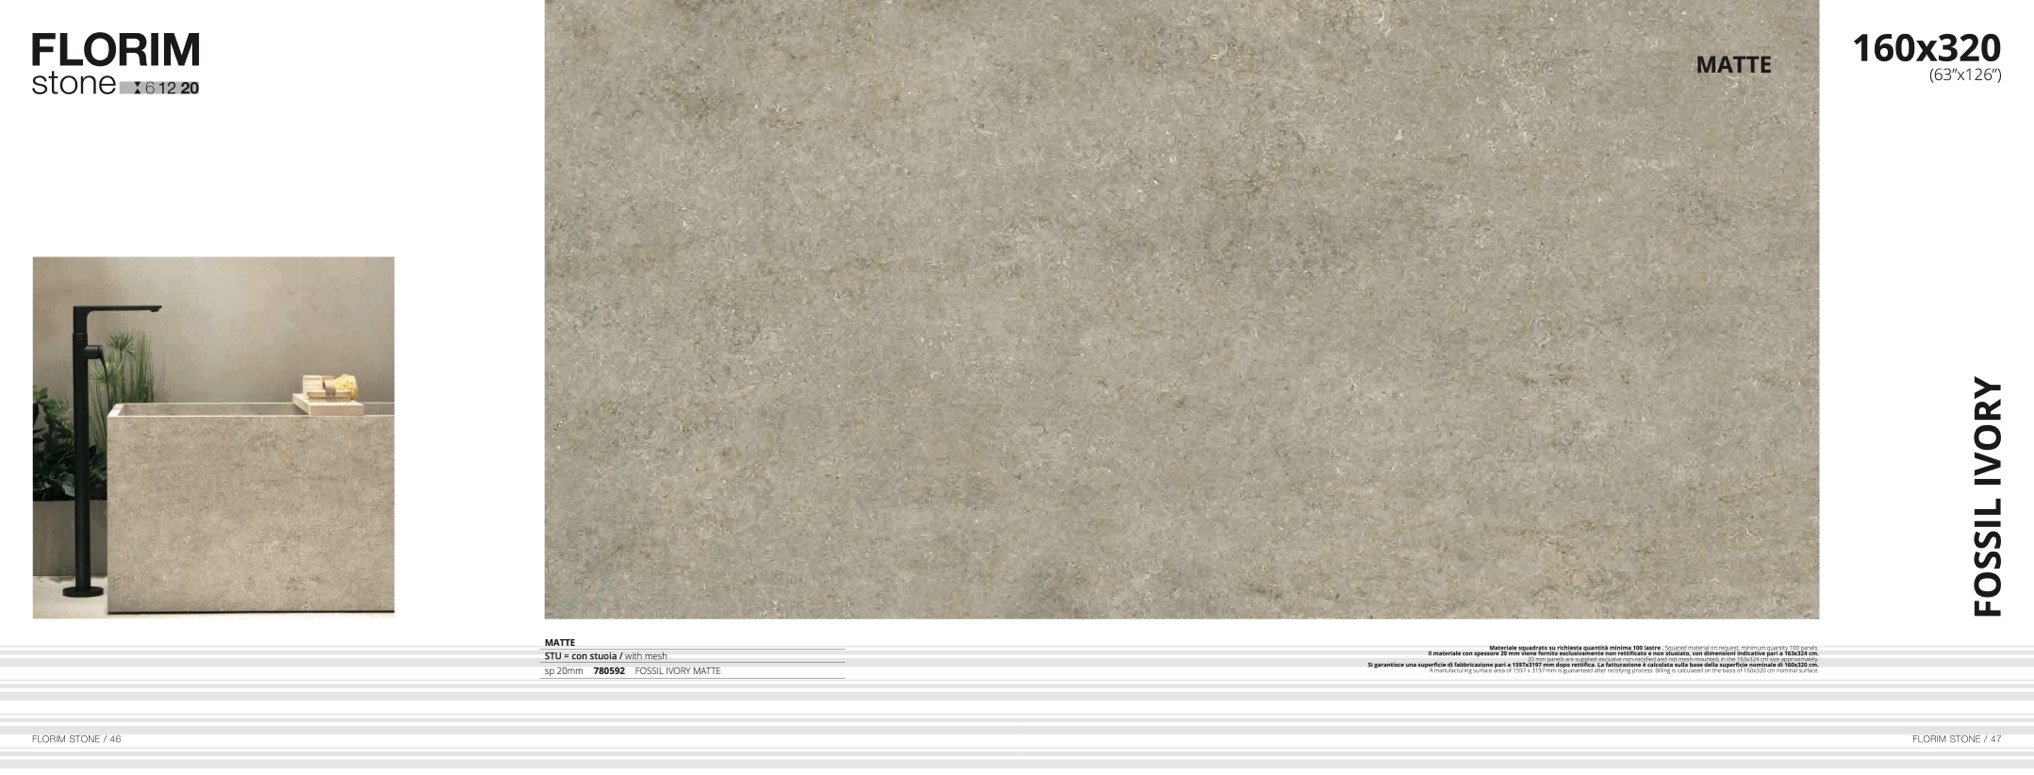The height and width of the screenshot is (775, 2034).
Task: Click product code 780592
Action: pyautogui.click(x=609, y=671)
